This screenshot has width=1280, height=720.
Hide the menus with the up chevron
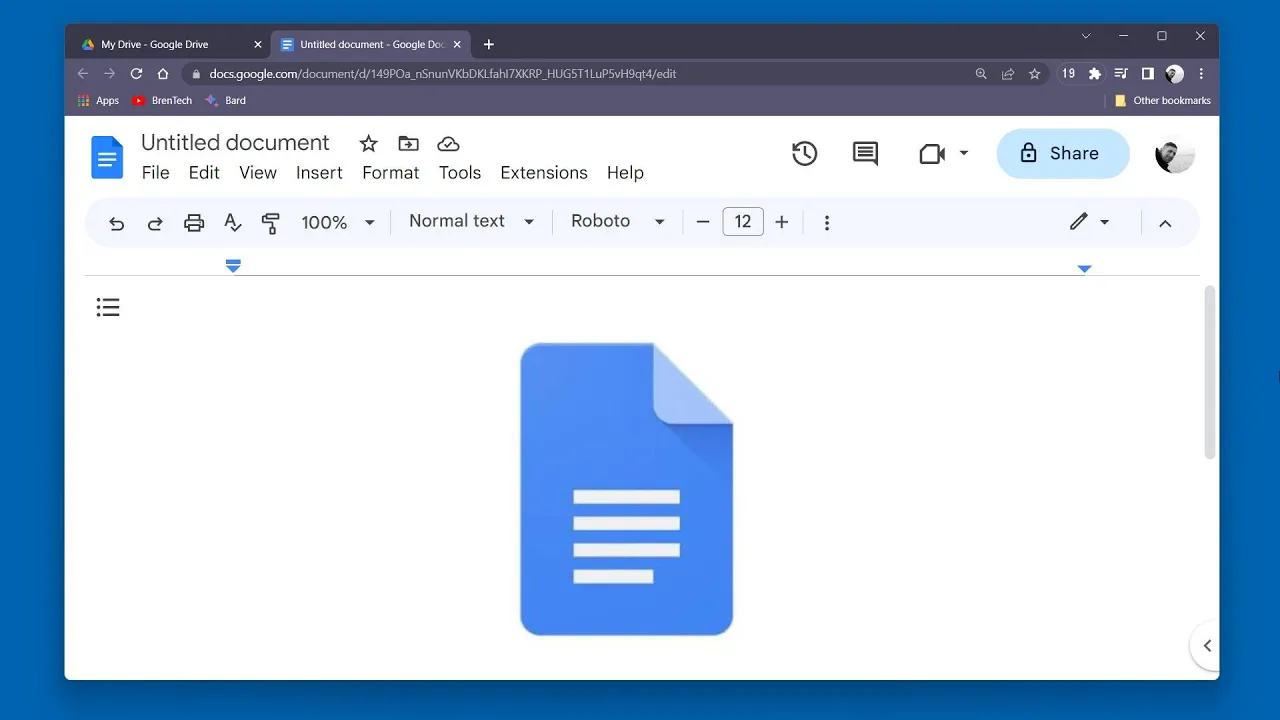[1165, 223]
